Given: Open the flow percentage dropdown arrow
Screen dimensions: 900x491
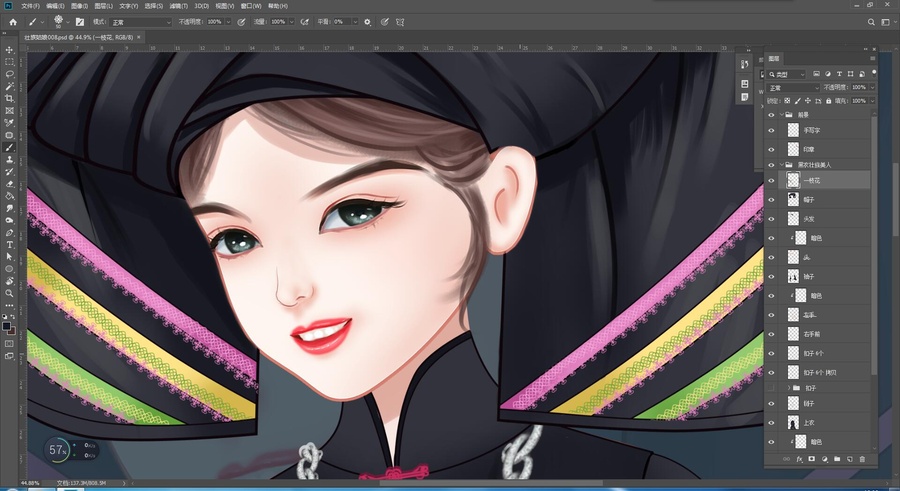Looking at the screenshot, I should coord(292,22).
